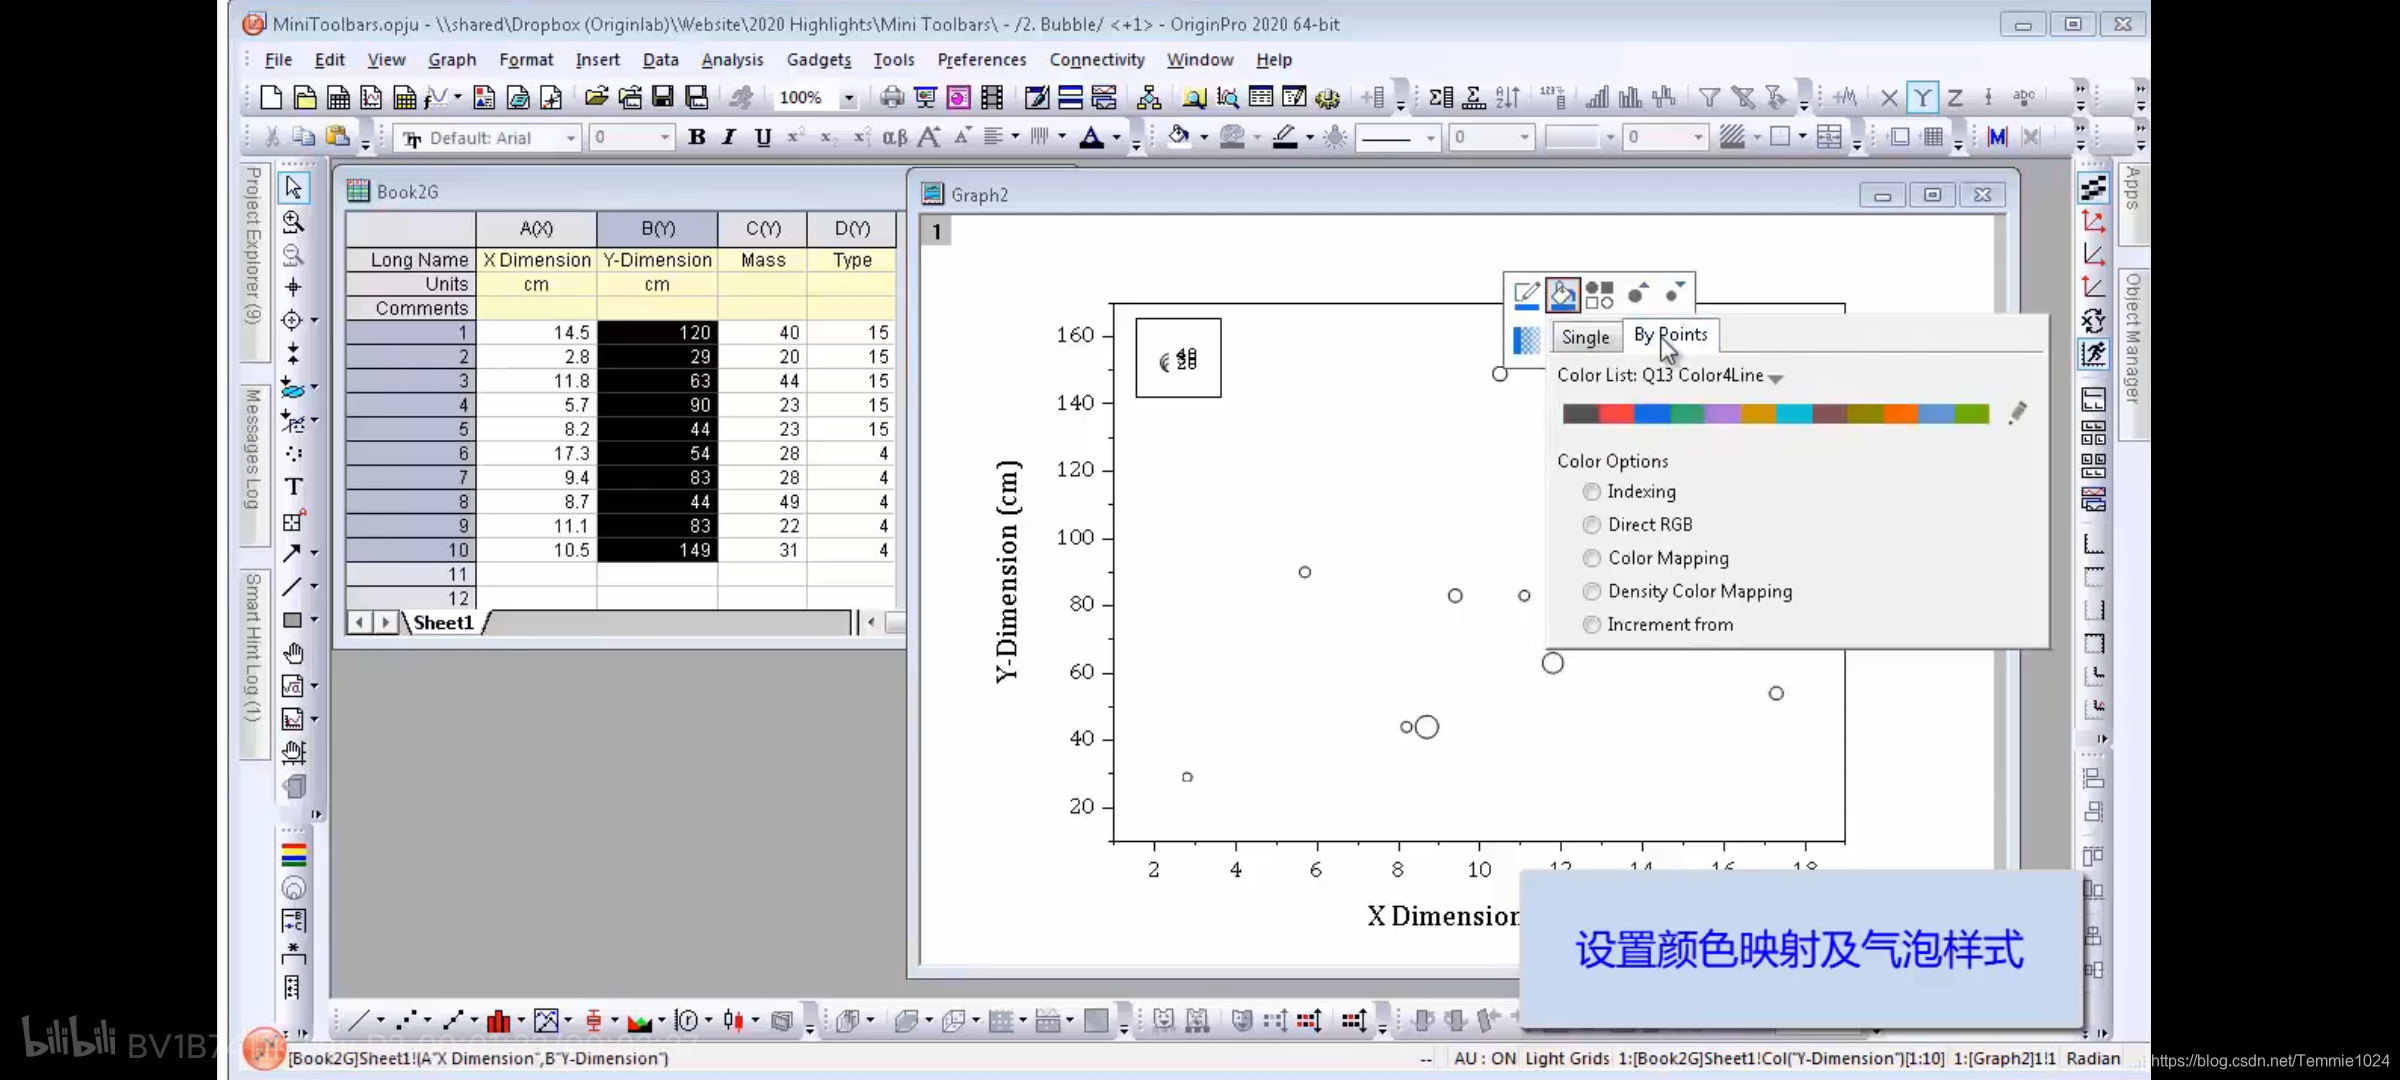Click the Italic formatting button
The width and height of the screenshot is (2400, 1080).
pos(729,137)
